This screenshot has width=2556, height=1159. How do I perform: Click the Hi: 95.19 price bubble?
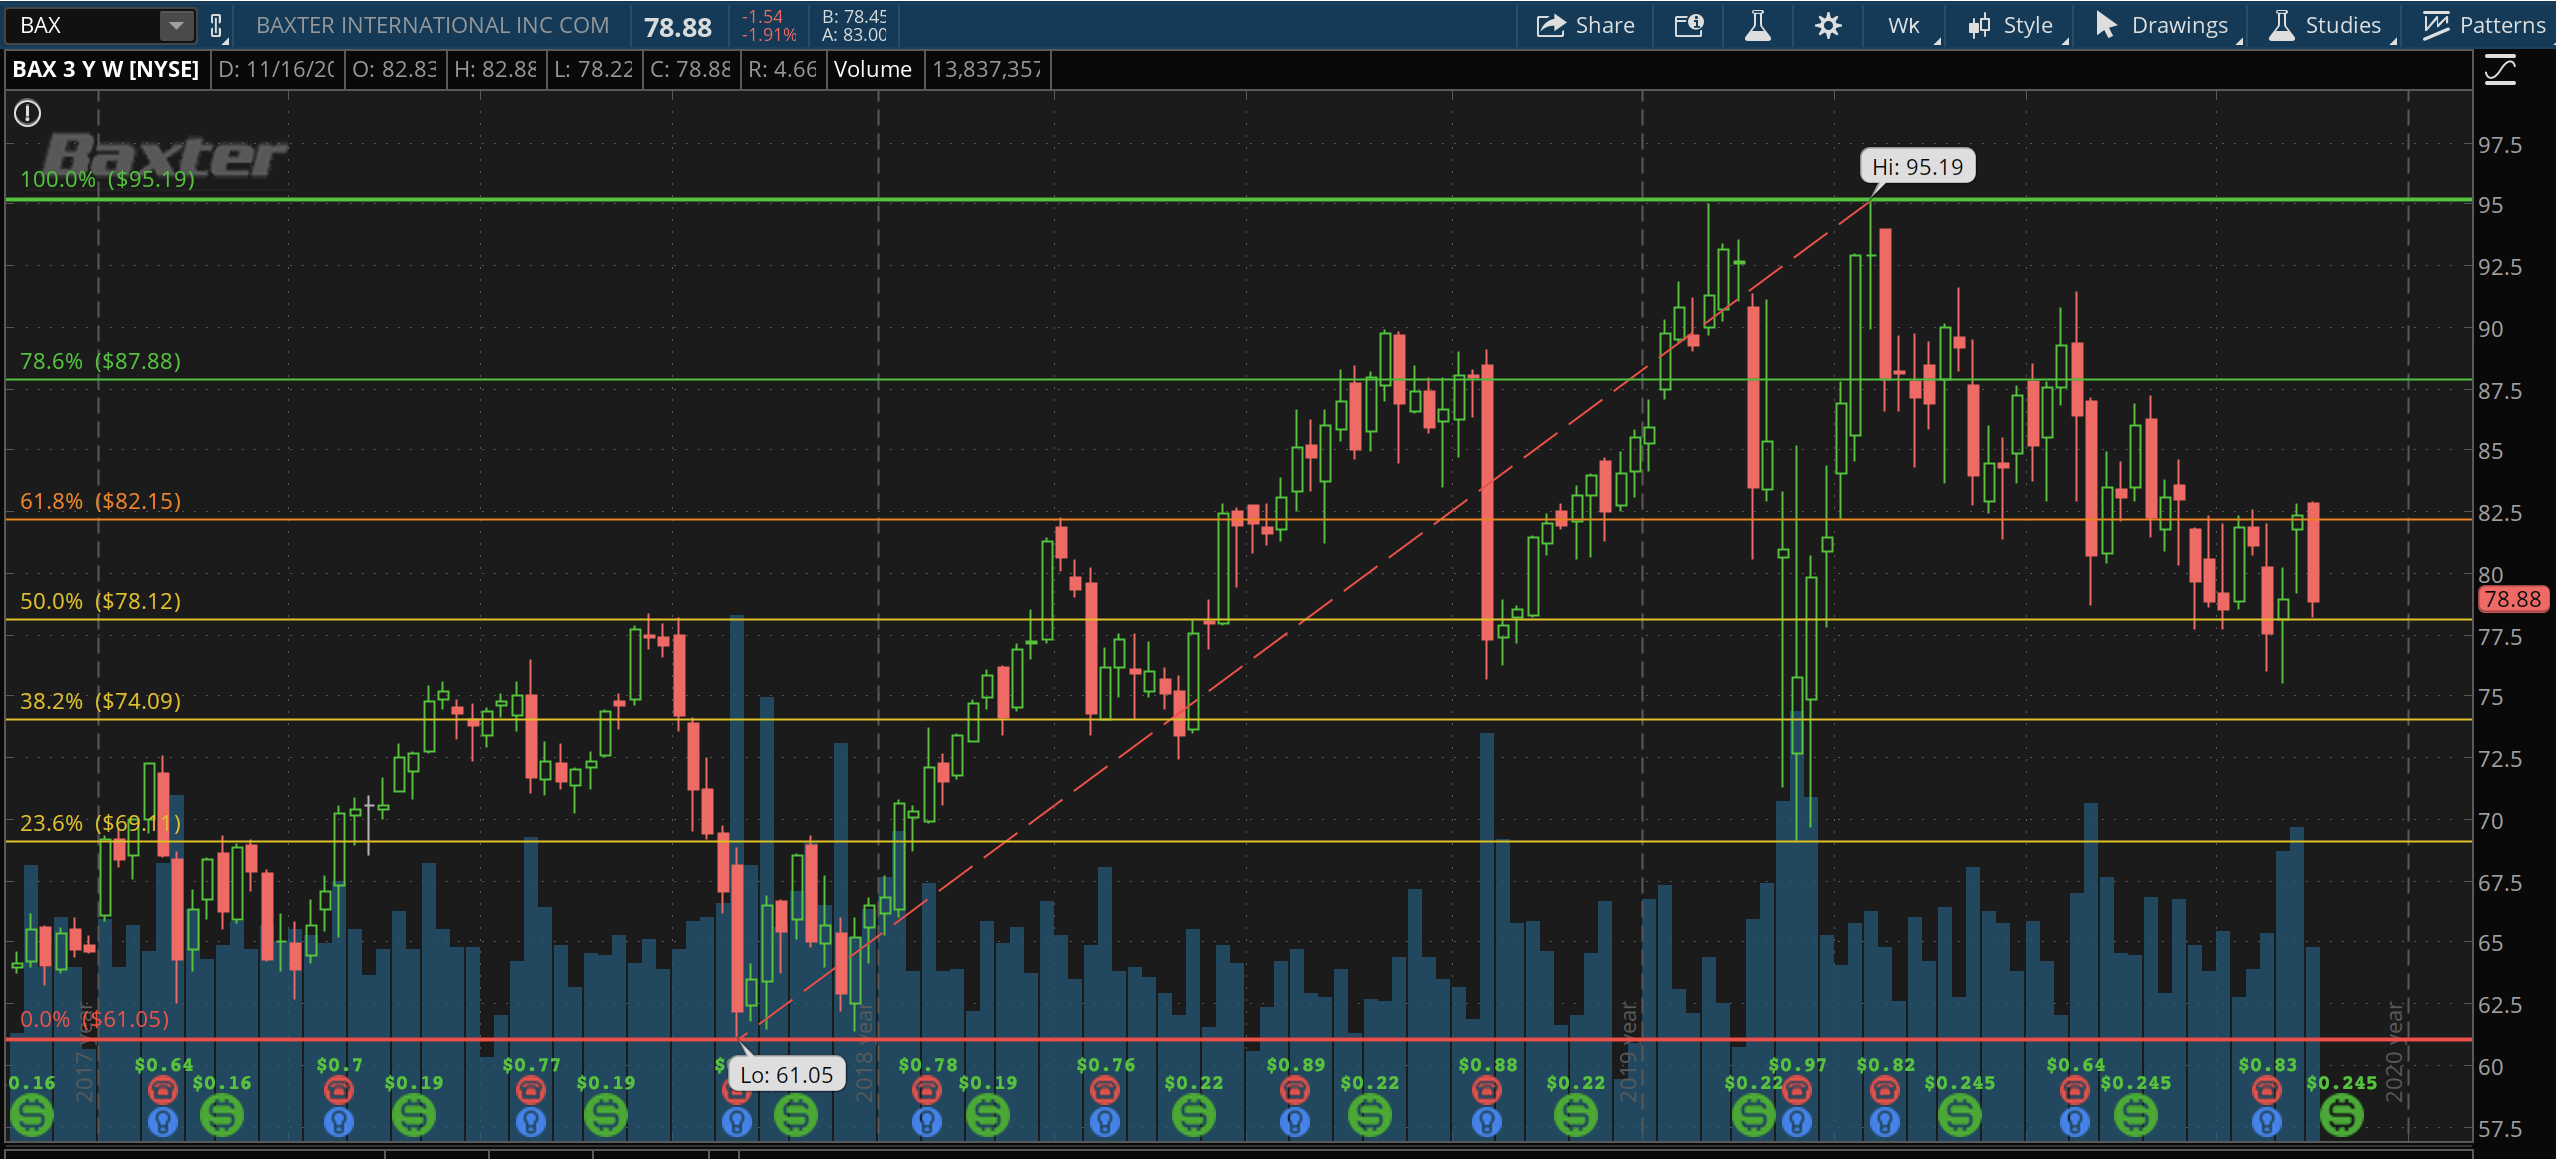coord(1917,167)
